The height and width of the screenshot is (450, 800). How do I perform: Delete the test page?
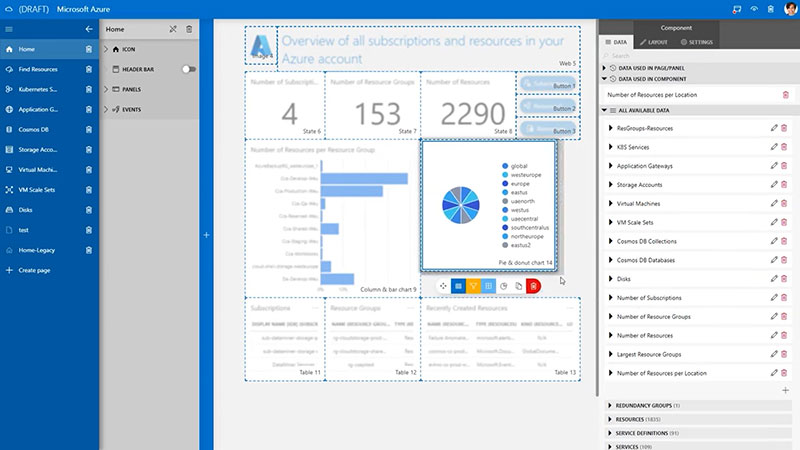(89, 230)
